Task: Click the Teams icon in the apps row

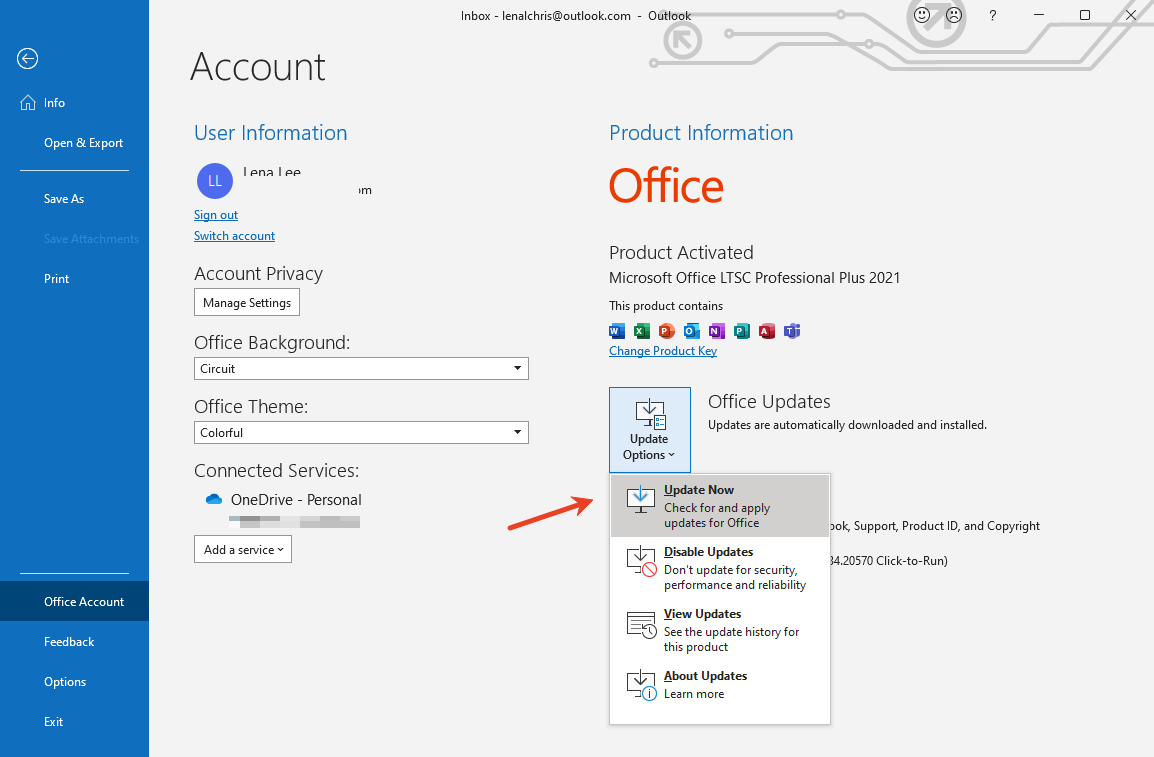Action: (x=791, y=331)
